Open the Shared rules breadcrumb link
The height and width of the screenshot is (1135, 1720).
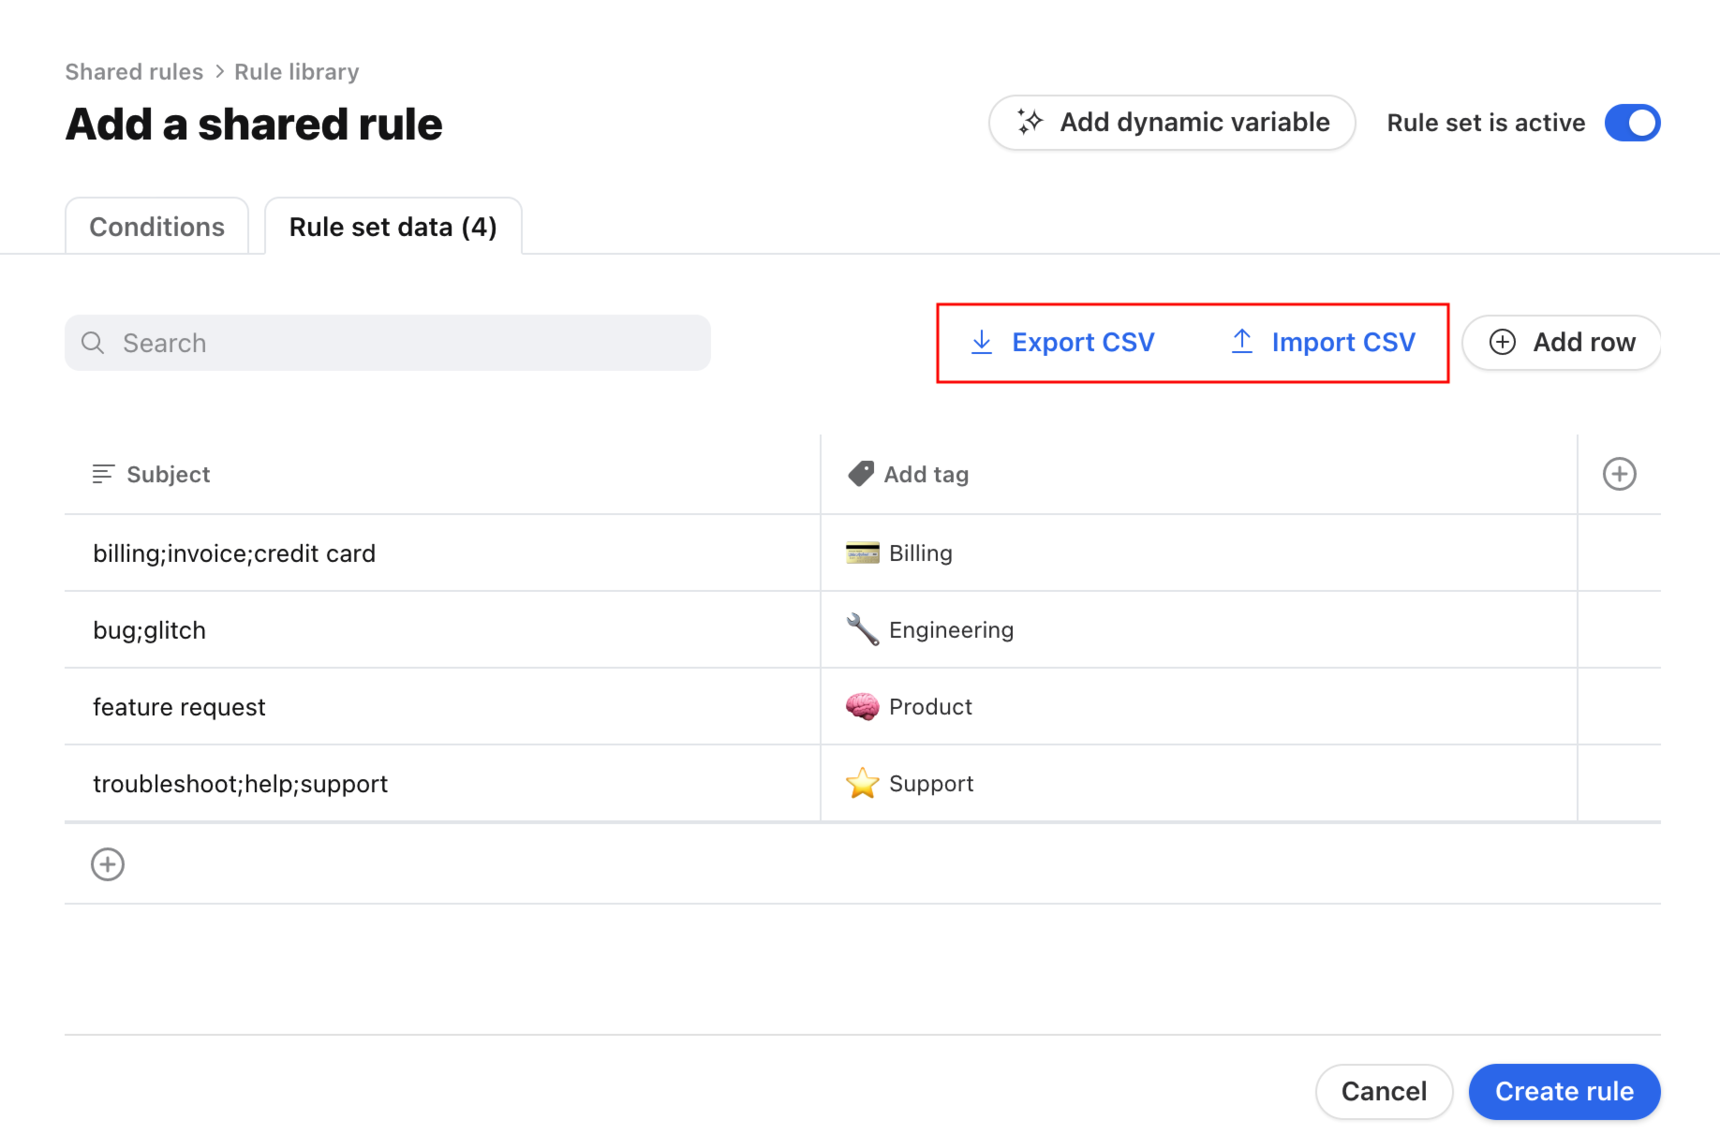point(134,71)
